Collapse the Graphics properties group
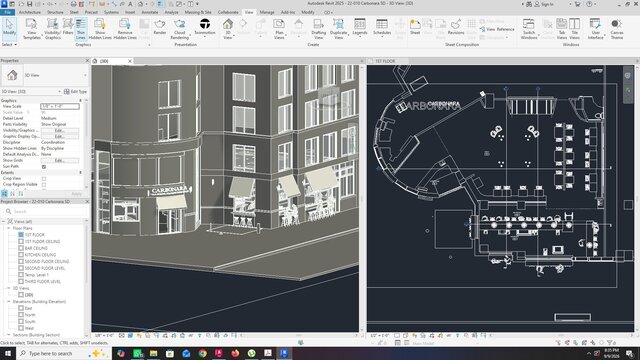Screen dimensions: 640x360 pyautogui.click(x=80, y=100)
